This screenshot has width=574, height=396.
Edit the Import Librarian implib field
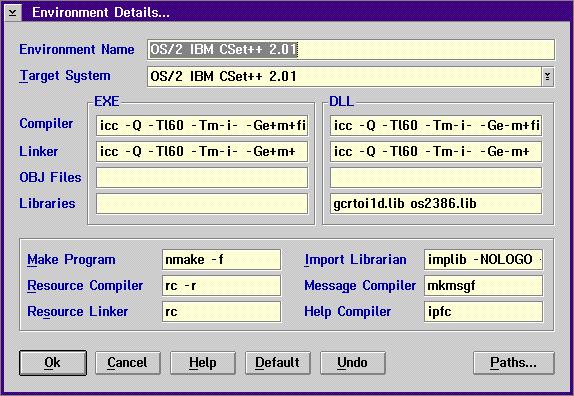[x=483, y=259]
